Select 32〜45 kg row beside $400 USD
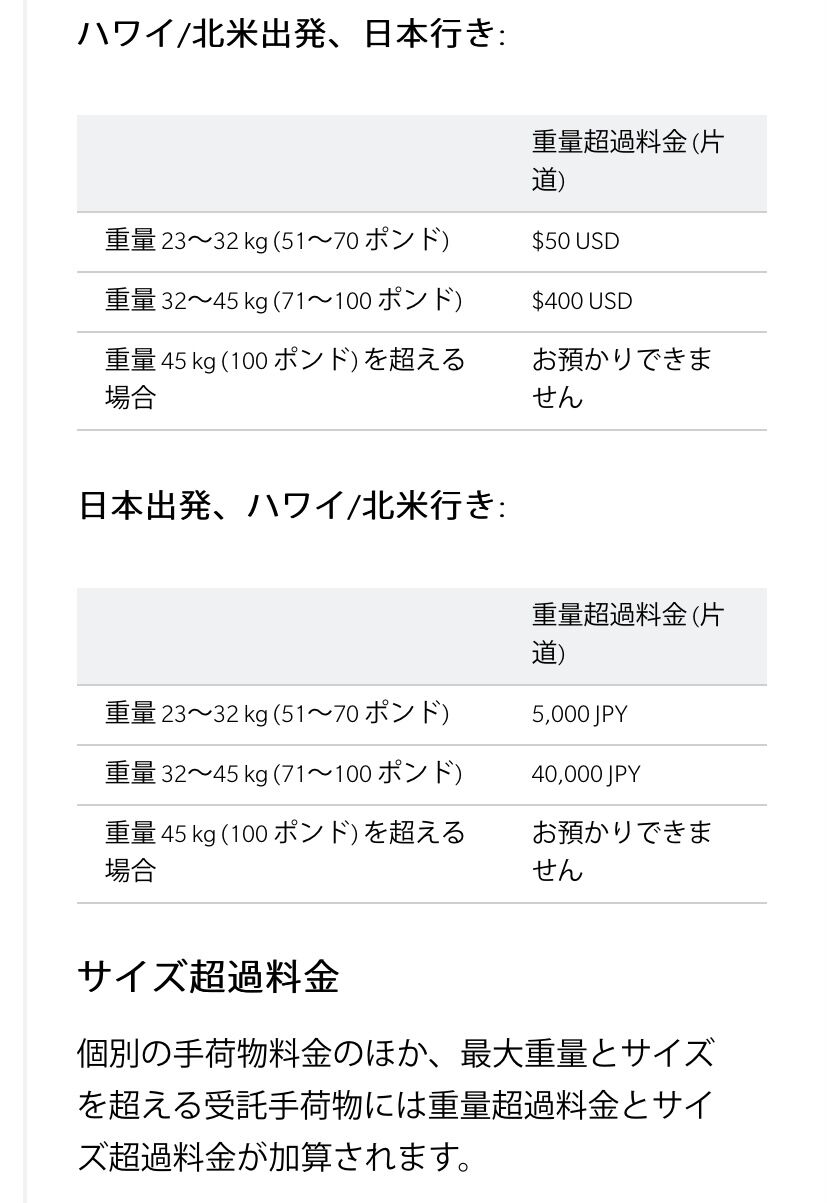Viewport: 827px width, 1203px height. pos(283,301)
